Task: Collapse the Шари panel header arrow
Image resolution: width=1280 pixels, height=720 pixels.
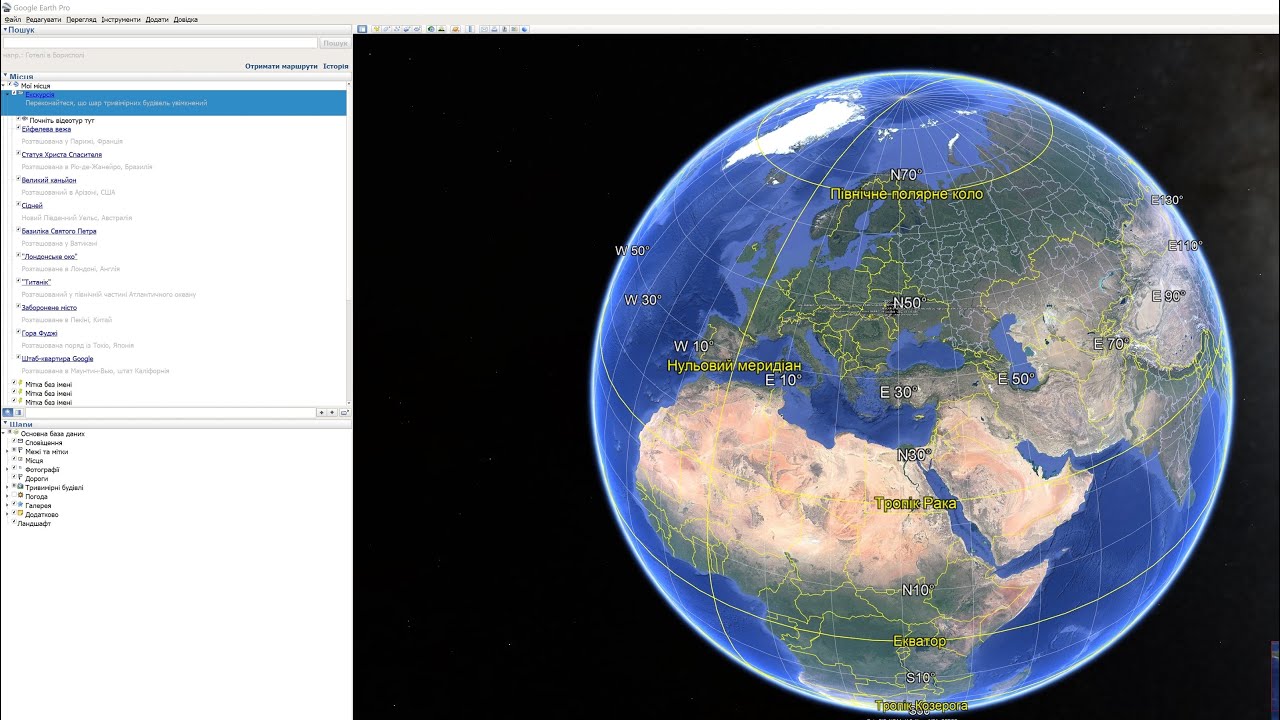Action: [4, 423]
